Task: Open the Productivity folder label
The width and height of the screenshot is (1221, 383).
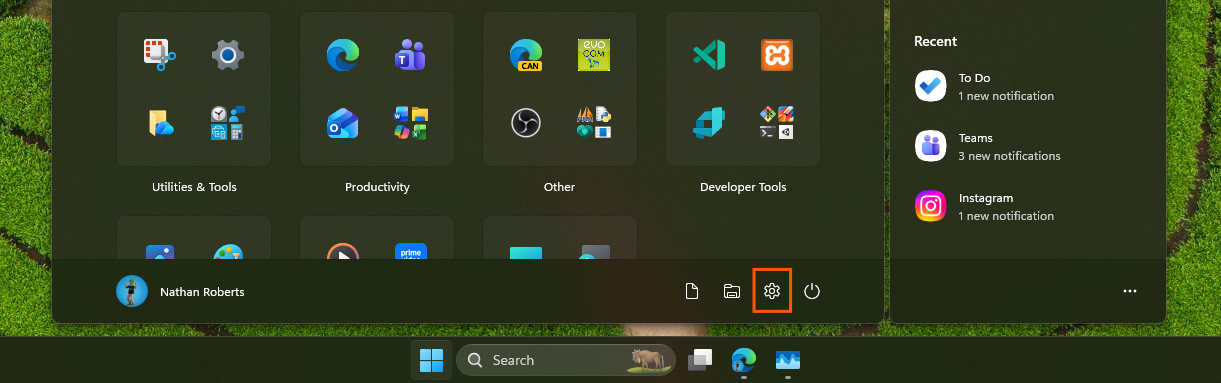Action: [x=377, y=187]
